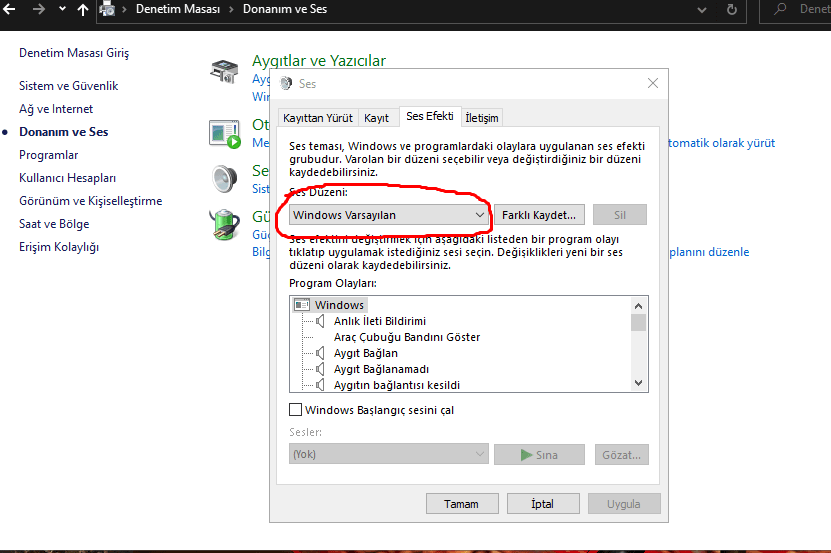The image size is (831, 553).
Task: Open Denetim Masası Giriş link
Action: coord(74,53)
